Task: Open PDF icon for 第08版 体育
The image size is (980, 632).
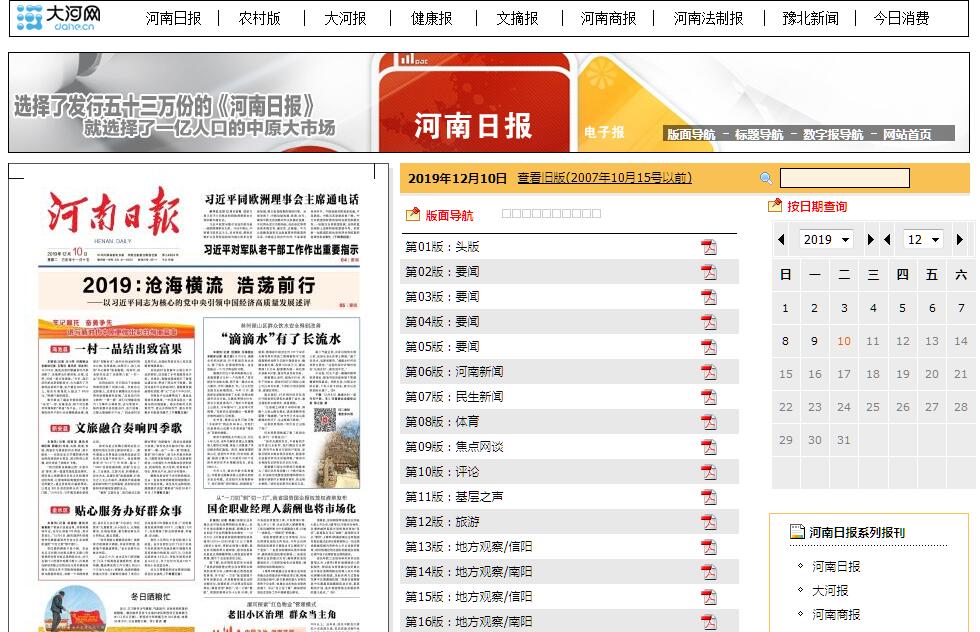Action: 709,422
